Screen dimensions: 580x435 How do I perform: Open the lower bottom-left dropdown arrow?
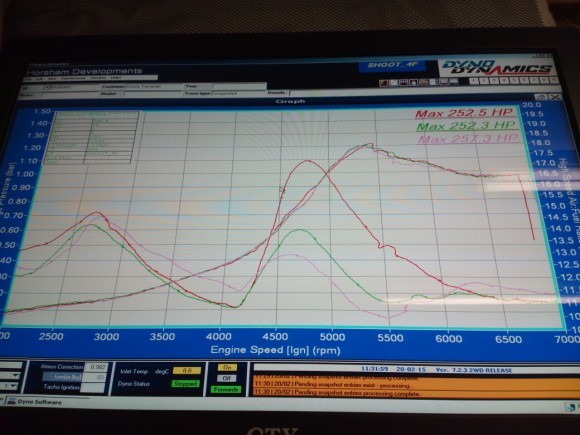pyautogui.click(x=14, y=387)
